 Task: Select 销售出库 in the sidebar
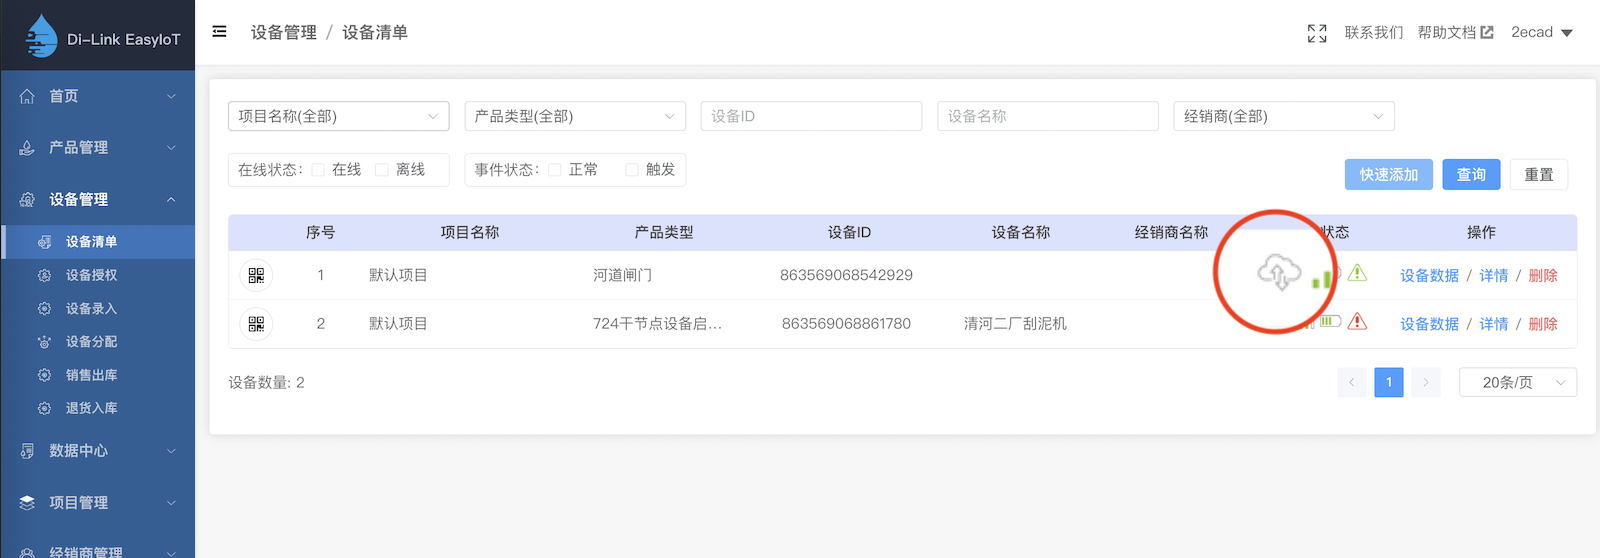click(x=98, y=375)
